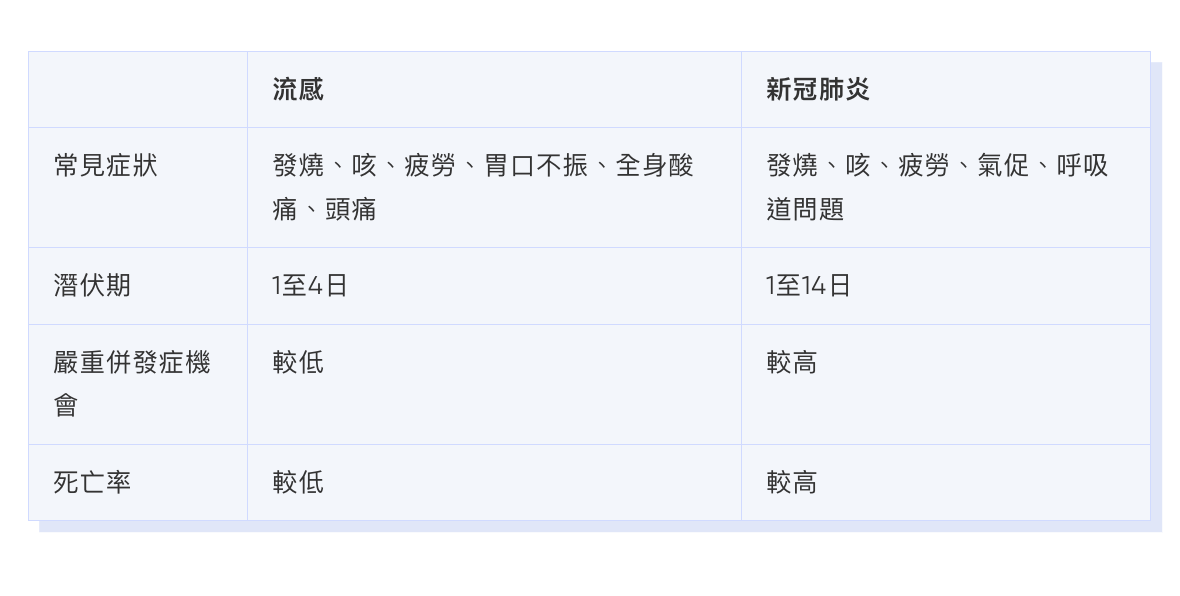
Task: Click the 流感 column header
Action: tap(298, 90)
